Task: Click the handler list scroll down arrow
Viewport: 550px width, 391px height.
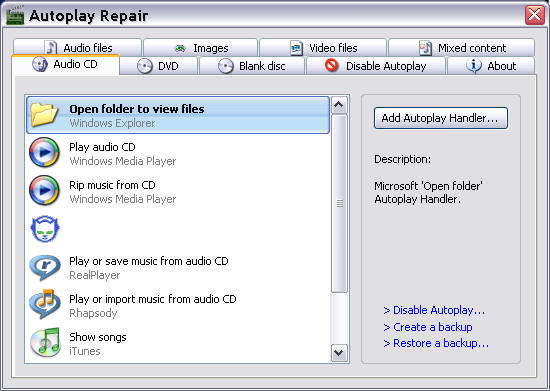Action: point(339,353)
